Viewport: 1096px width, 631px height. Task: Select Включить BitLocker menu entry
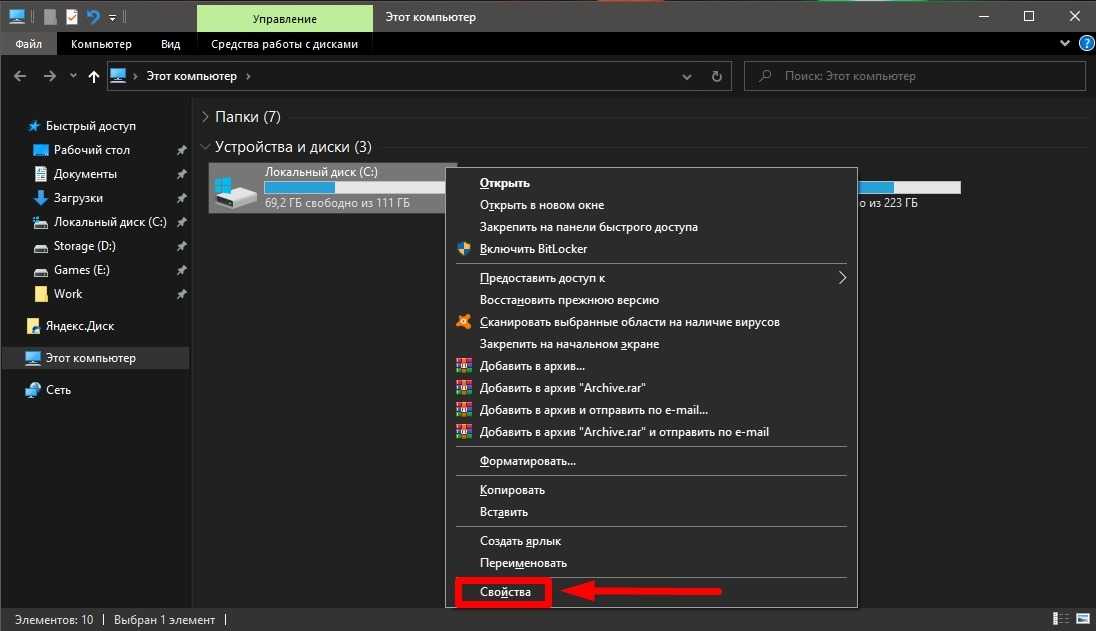(533, 249)
